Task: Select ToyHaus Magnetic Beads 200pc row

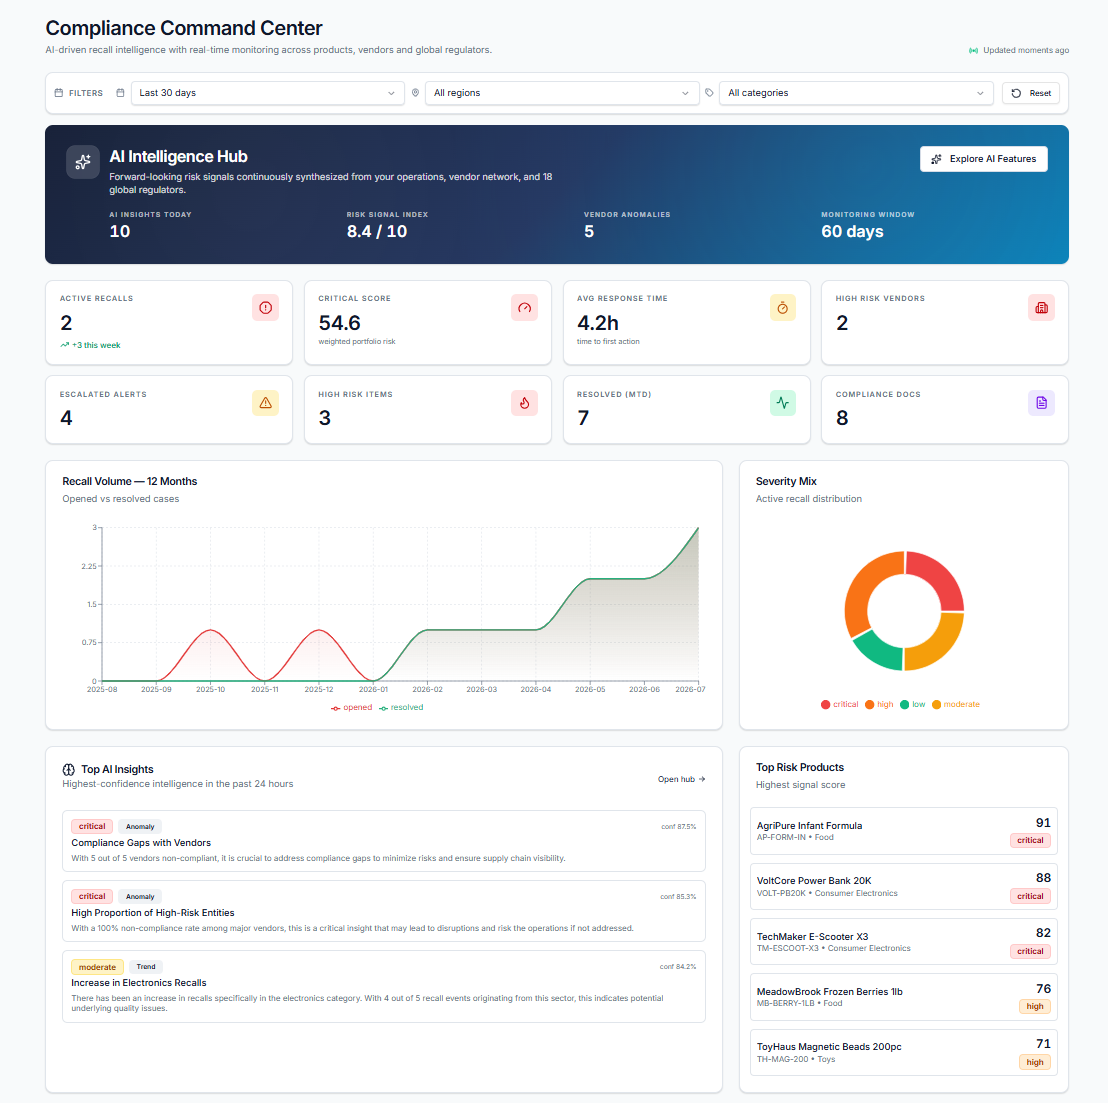Action: pos(904,1052)
